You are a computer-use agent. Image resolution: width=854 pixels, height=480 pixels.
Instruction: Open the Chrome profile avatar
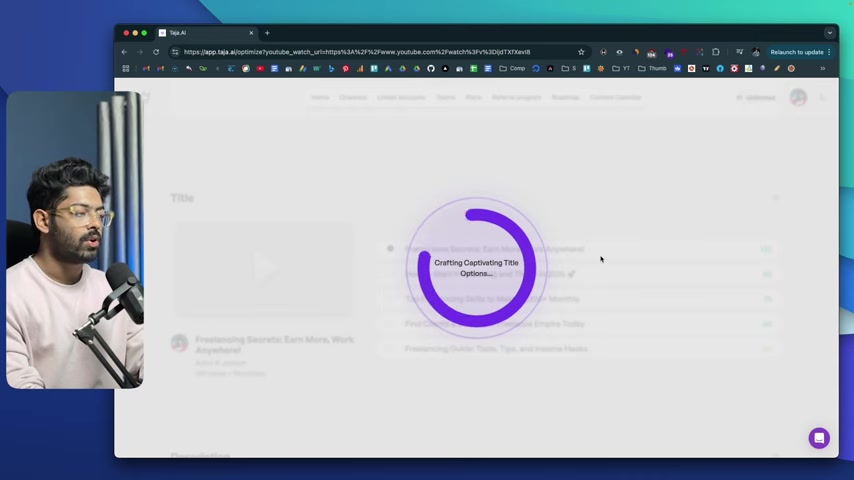pyautogui.click(x=756, y=52)
